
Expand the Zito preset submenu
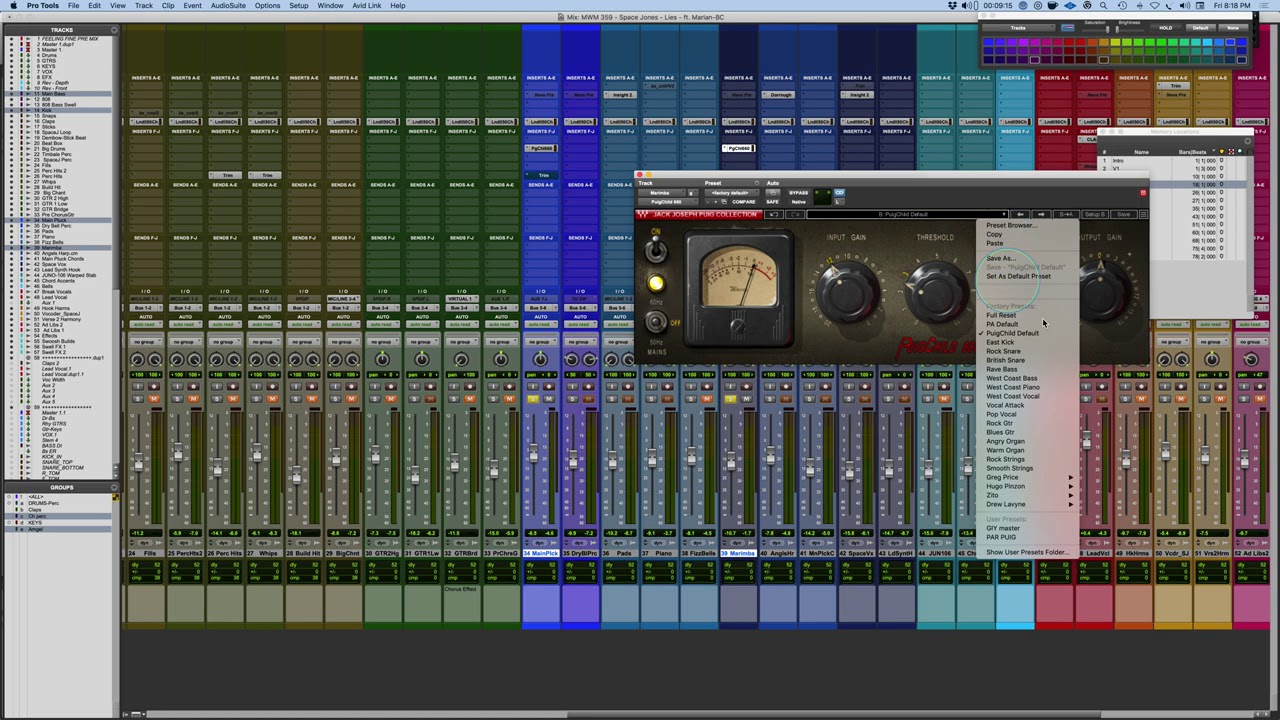tap(1029, 496)
